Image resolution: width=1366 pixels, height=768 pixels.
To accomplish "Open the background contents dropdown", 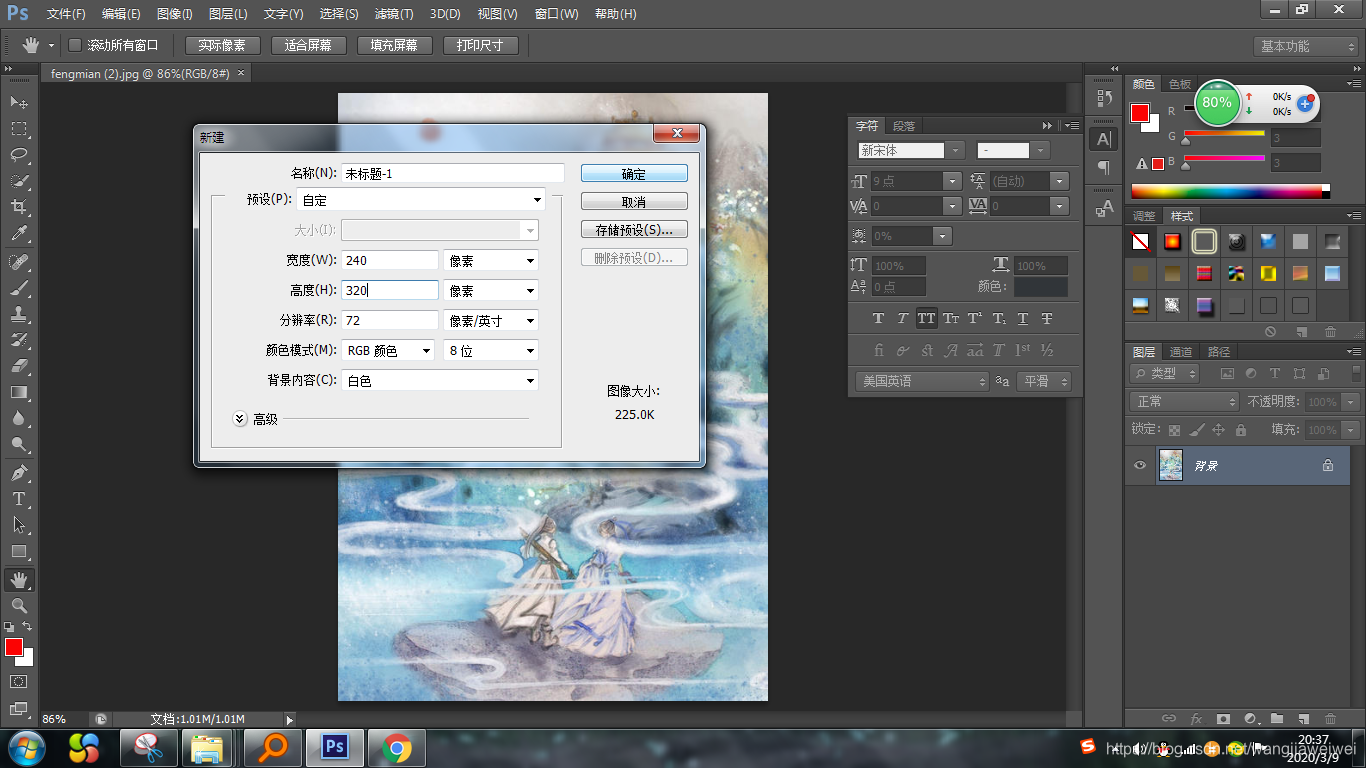I will click(x=440, y=381).
